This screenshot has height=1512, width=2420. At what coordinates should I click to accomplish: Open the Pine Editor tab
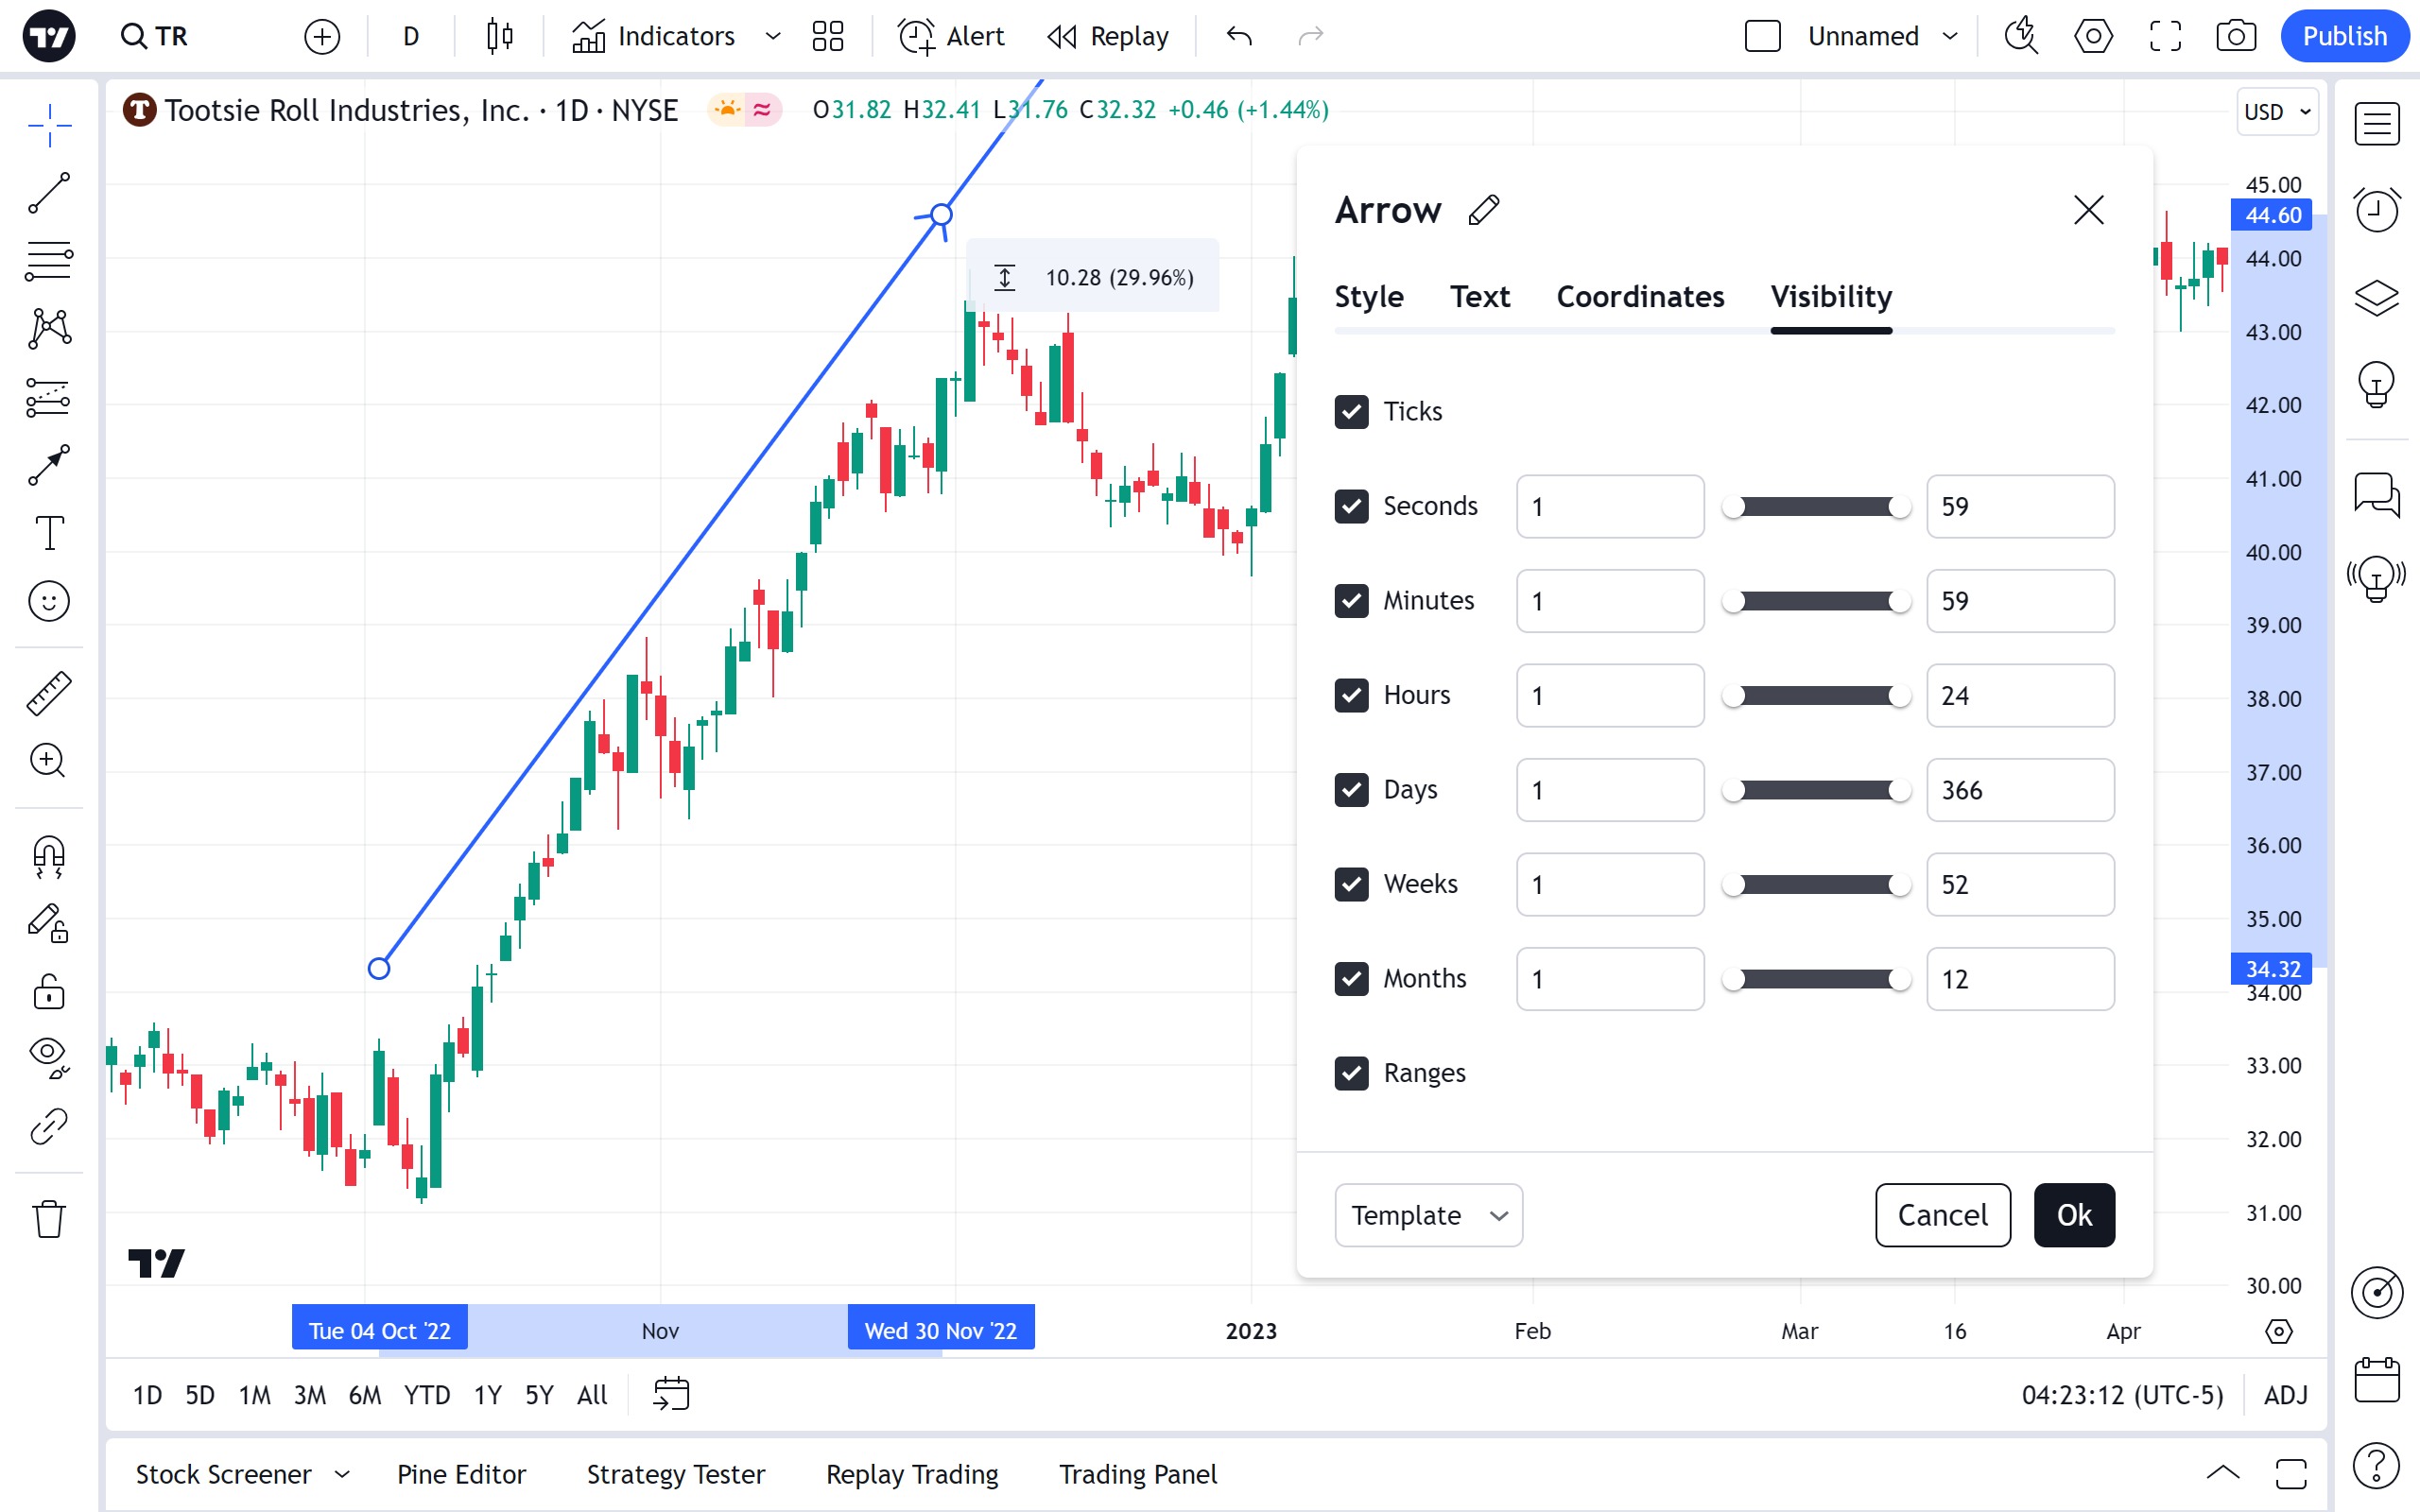[461, 1474]
